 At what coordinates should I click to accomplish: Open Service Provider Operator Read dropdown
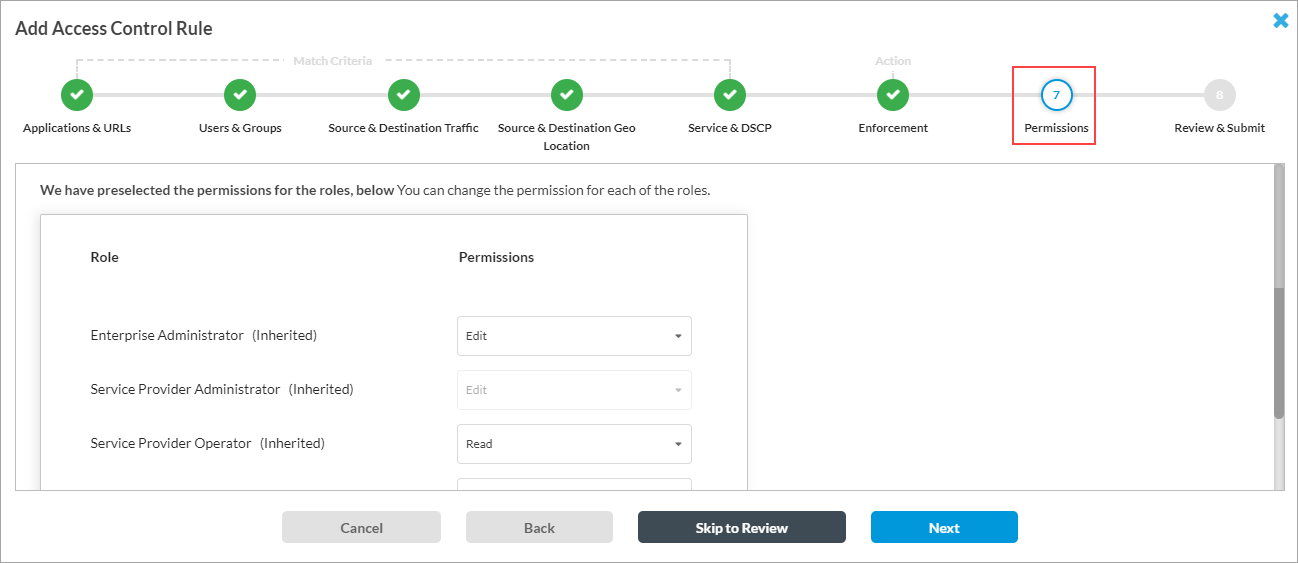[574, 444]
